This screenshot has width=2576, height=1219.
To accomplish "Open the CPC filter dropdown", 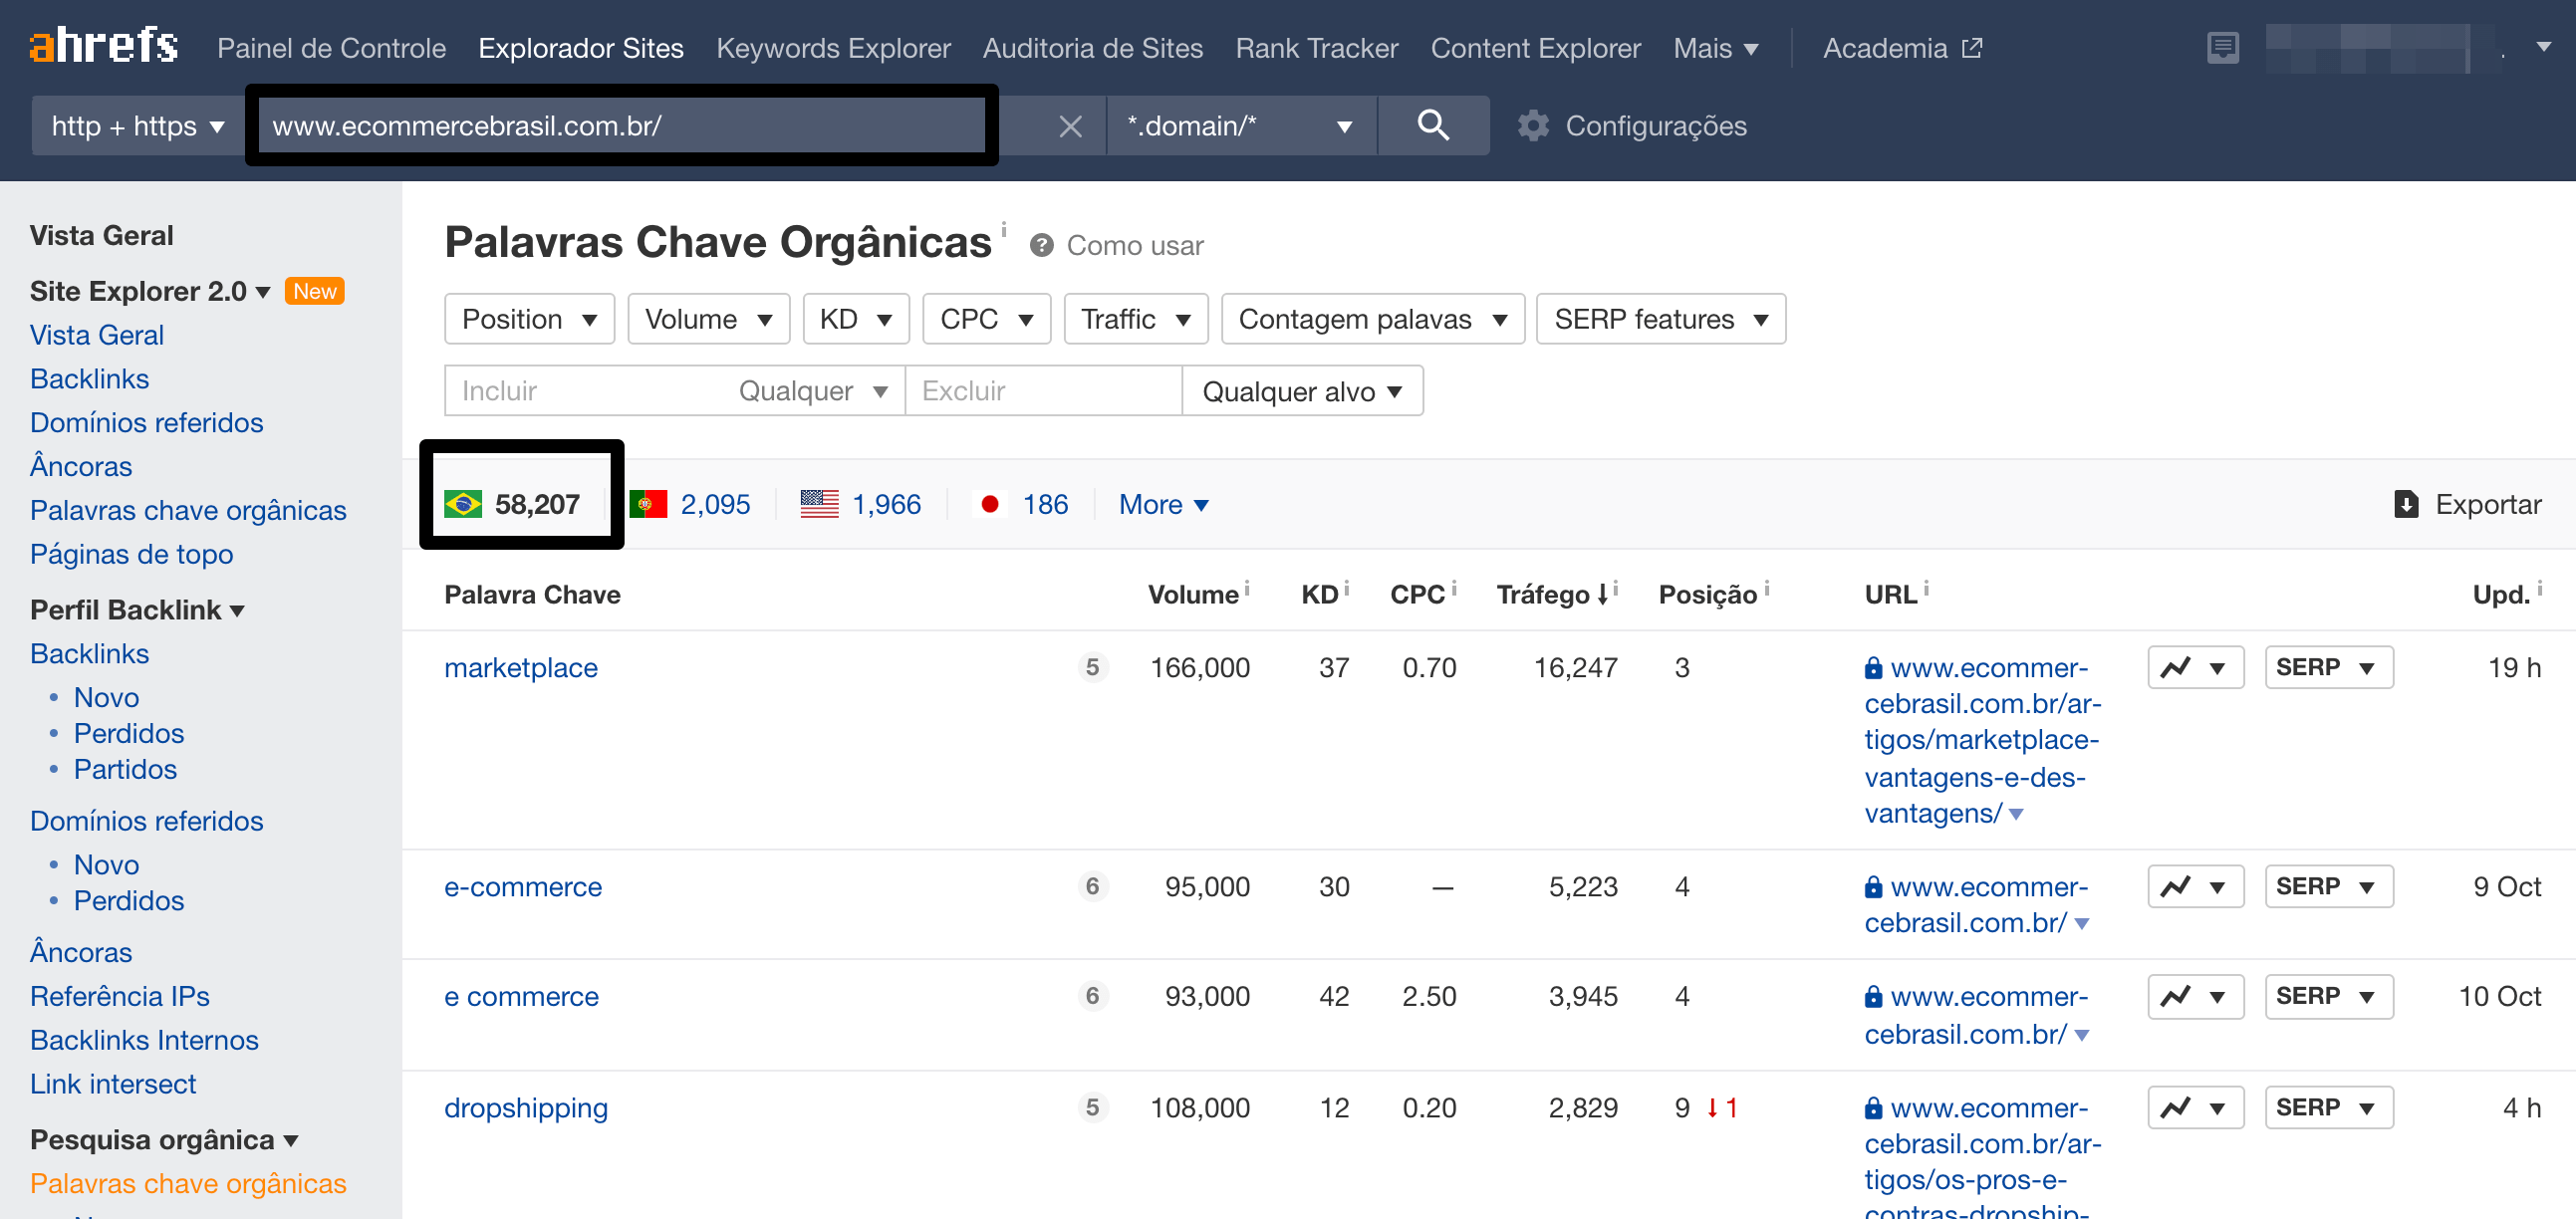I will pyautogui.click(x=986, y=319).
